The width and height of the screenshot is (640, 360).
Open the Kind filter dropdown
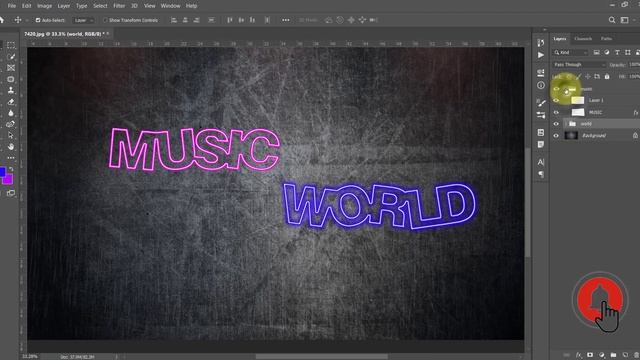[570, 52]
